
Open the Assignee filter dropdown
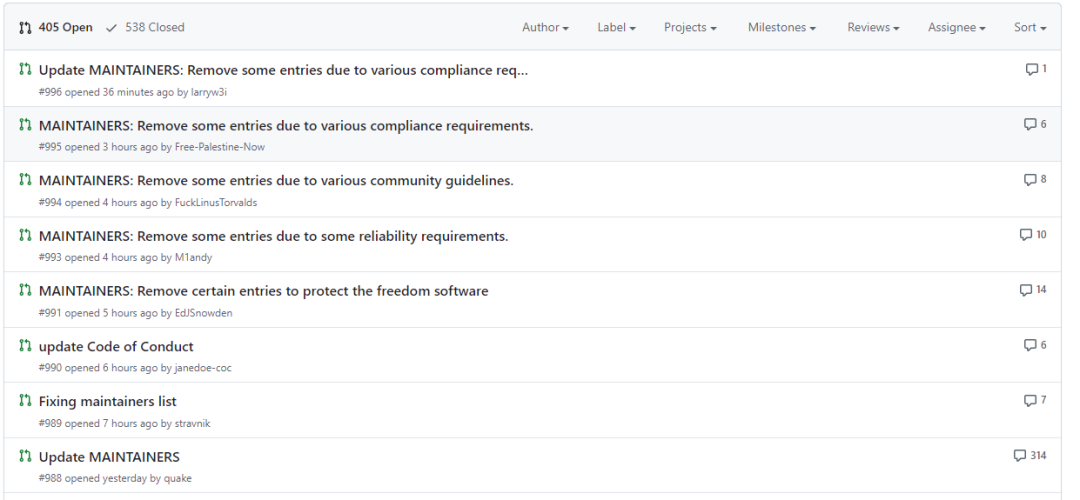956,28
